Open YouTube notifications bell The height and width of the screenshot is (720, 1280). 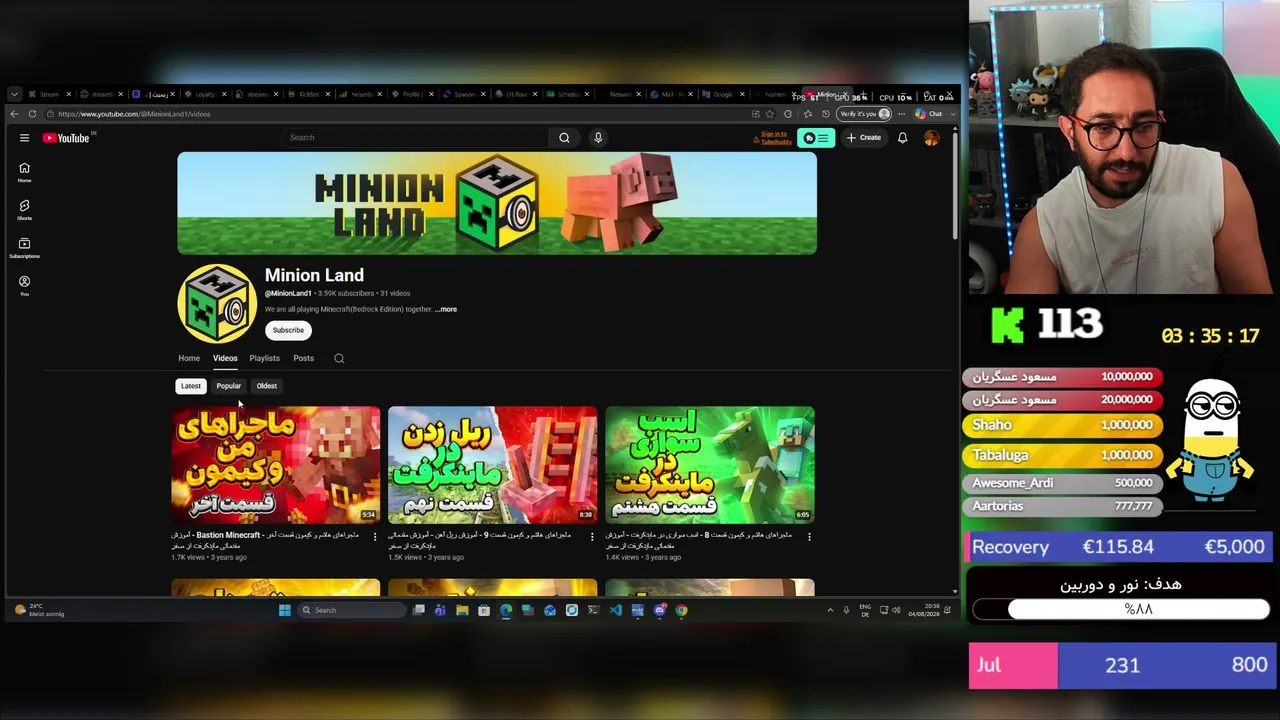[x=902, y=138]
